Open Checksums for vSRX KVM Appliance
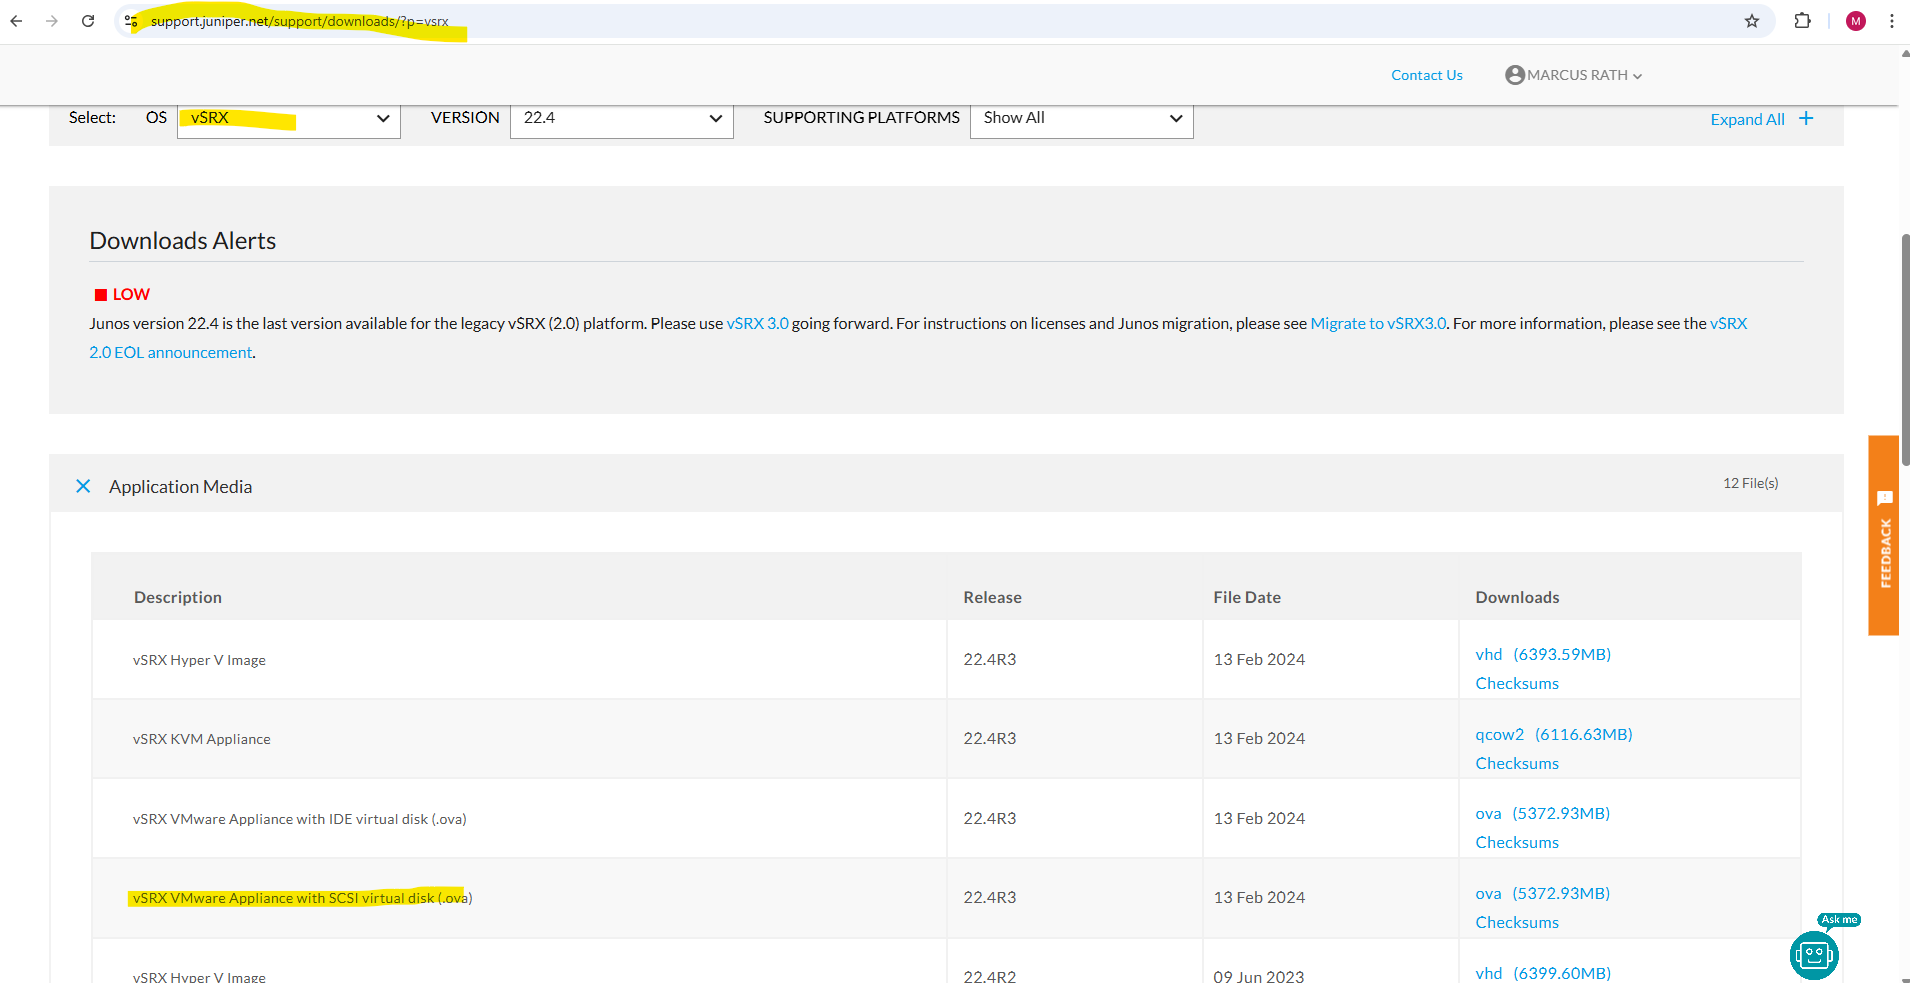The image size is (1910, 983). pyautogui.click(x=1517, y=763)
